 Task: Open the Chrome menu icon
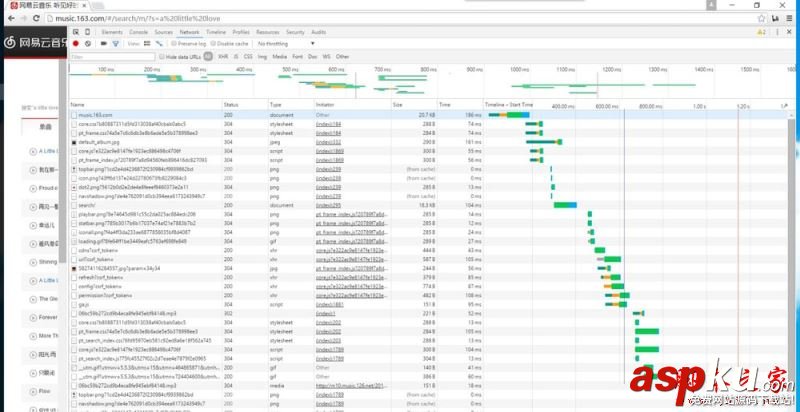[x=789, y=18]
